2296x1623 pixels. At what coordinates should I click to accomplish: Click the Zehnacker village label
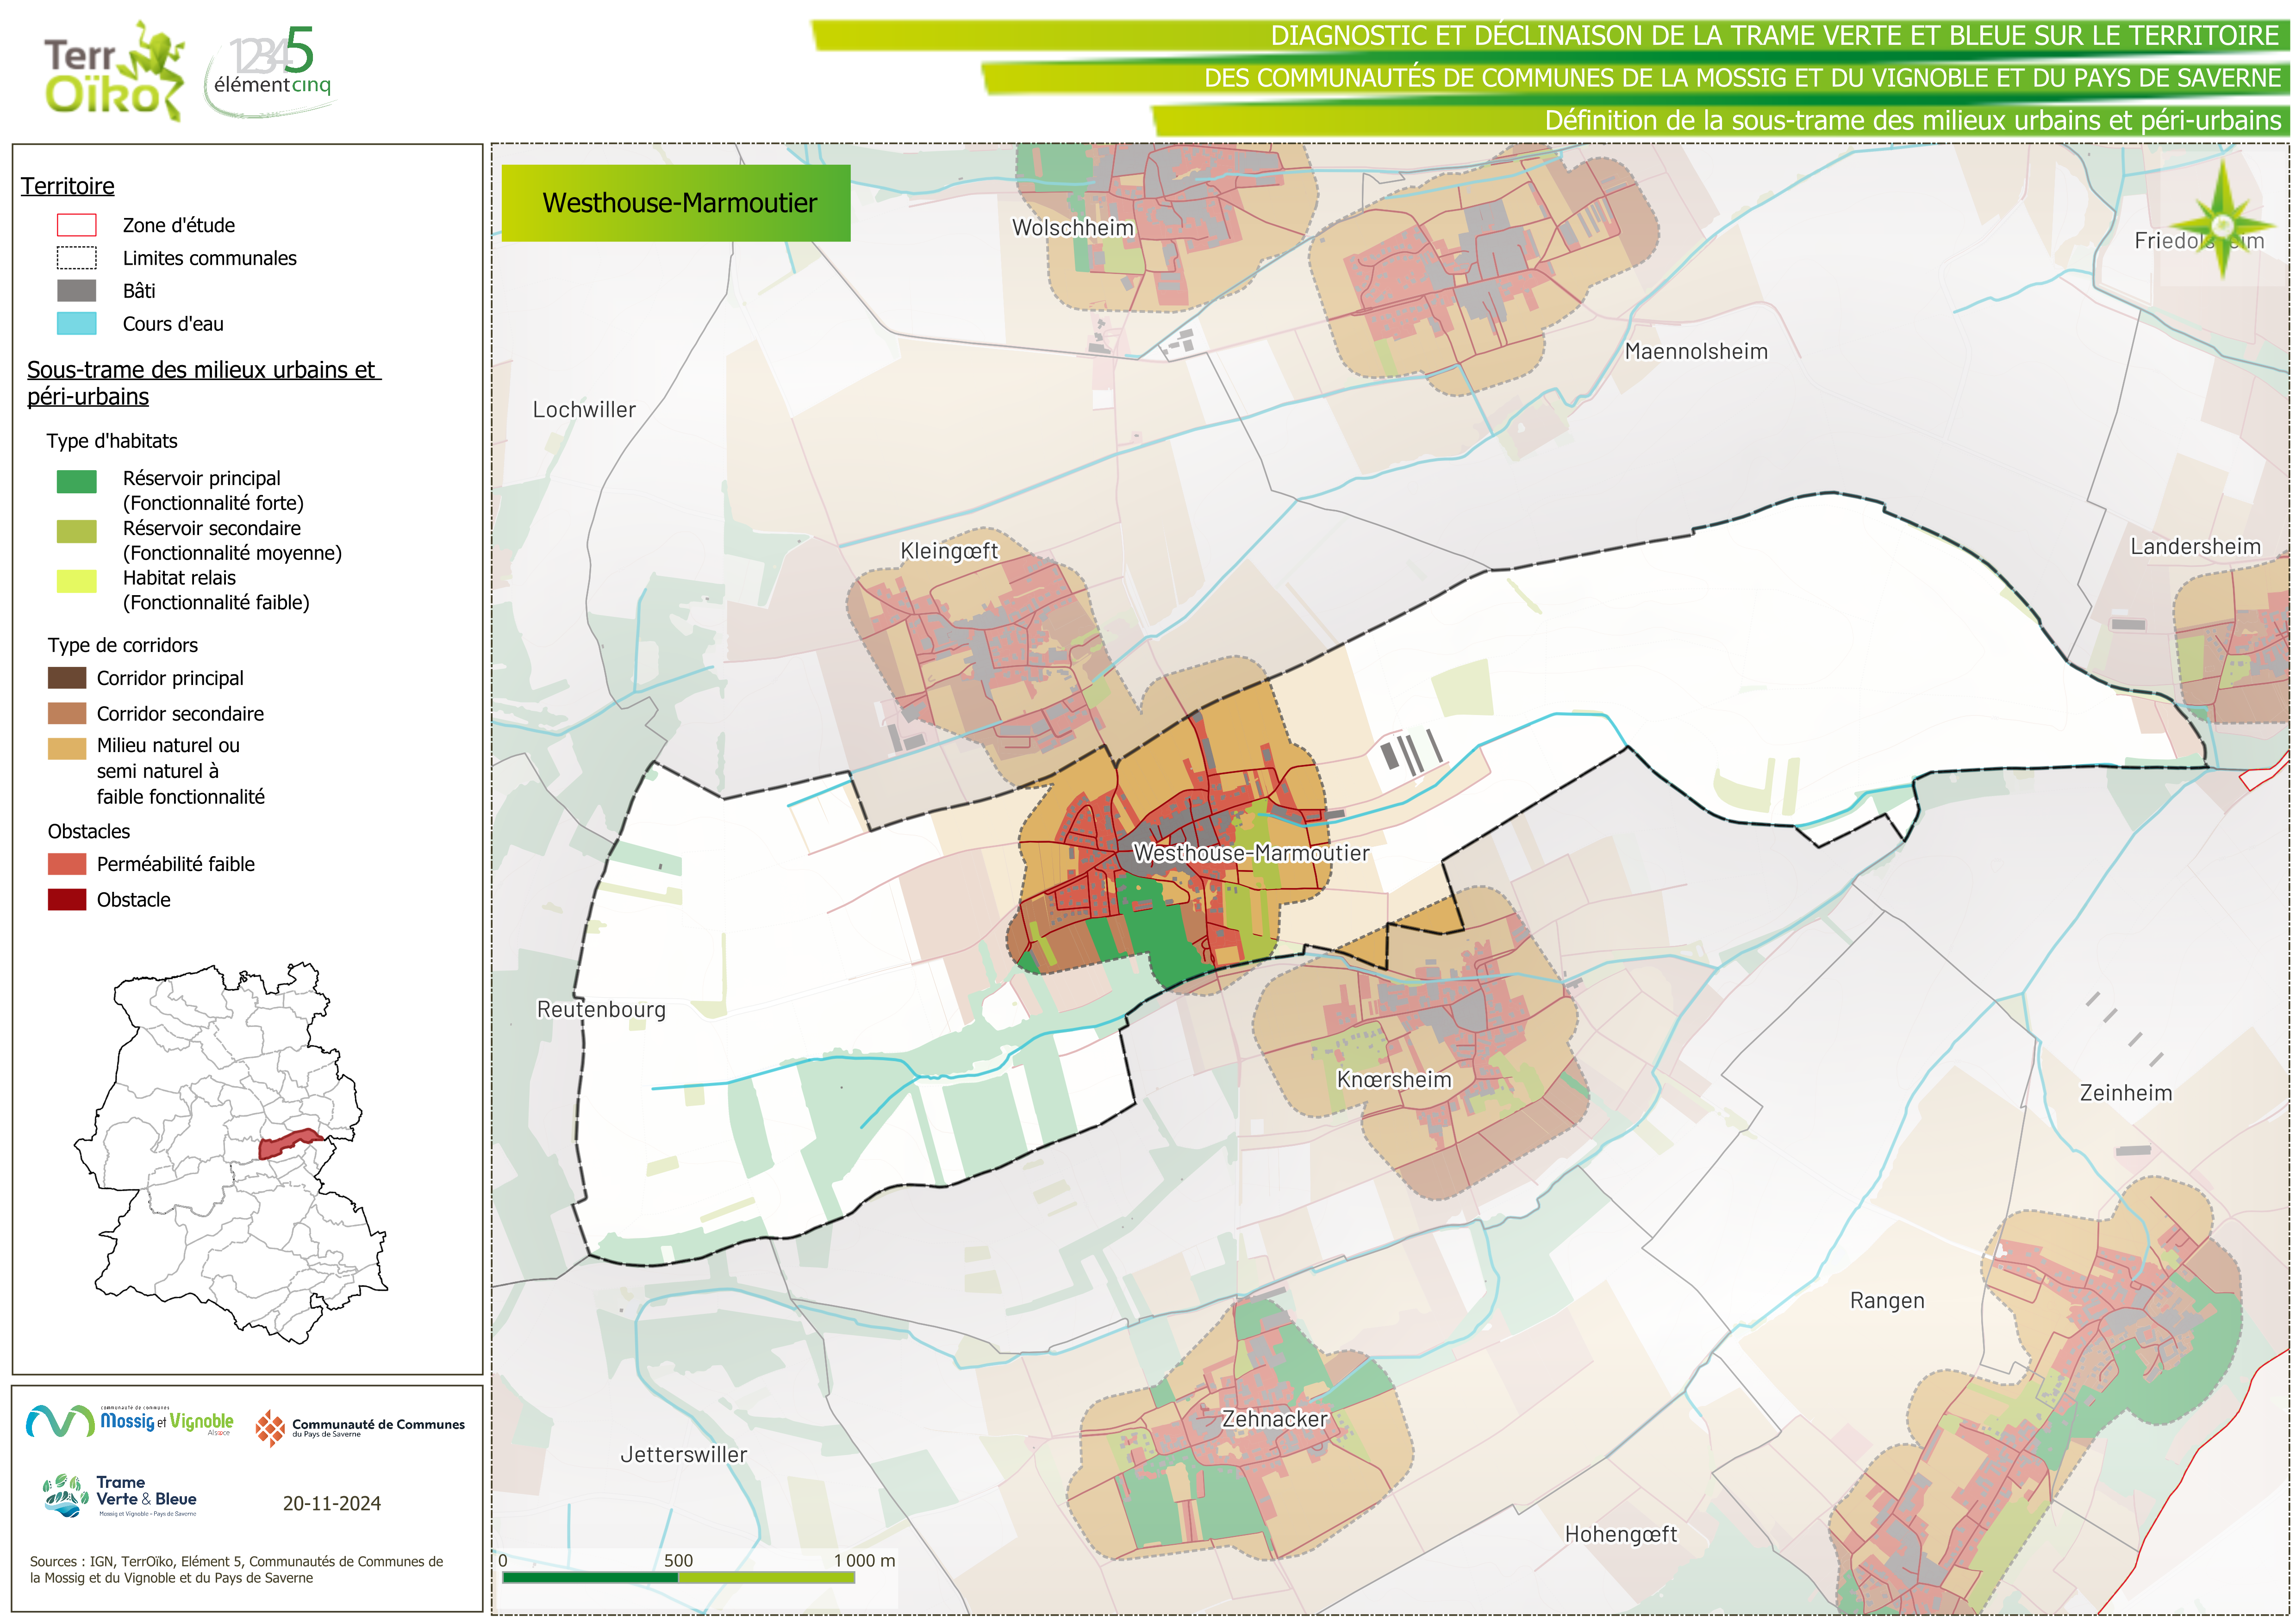1274,1419
